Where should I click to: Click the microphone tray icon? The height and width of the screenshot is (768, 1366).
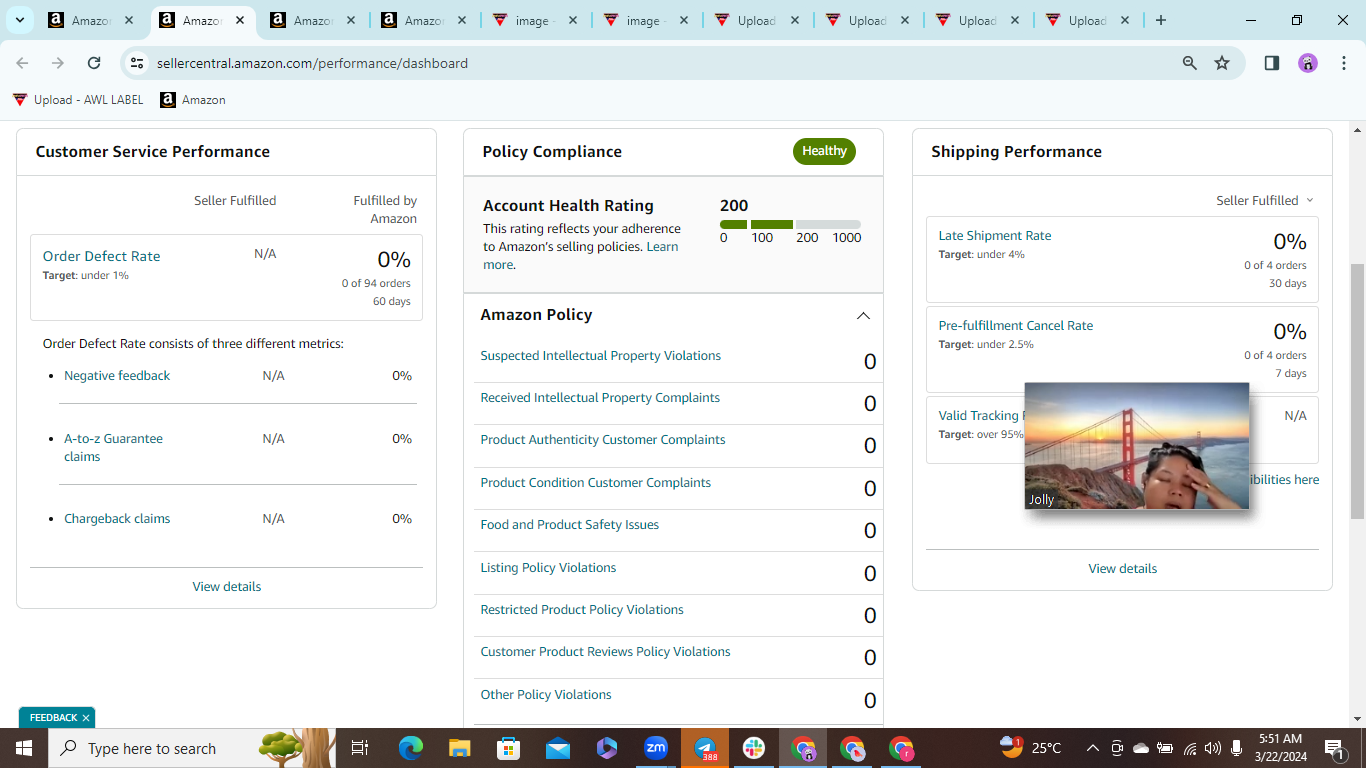(1238, 748)
